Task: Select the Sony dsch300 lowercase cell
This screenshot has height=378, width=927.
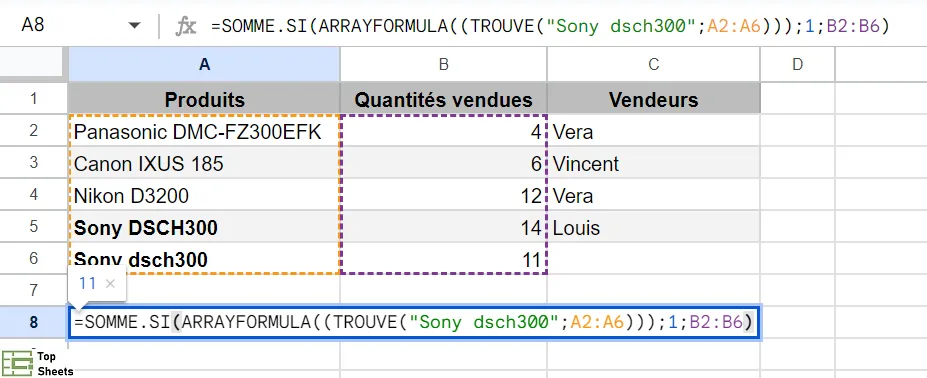Action: [x=205, y=259]
